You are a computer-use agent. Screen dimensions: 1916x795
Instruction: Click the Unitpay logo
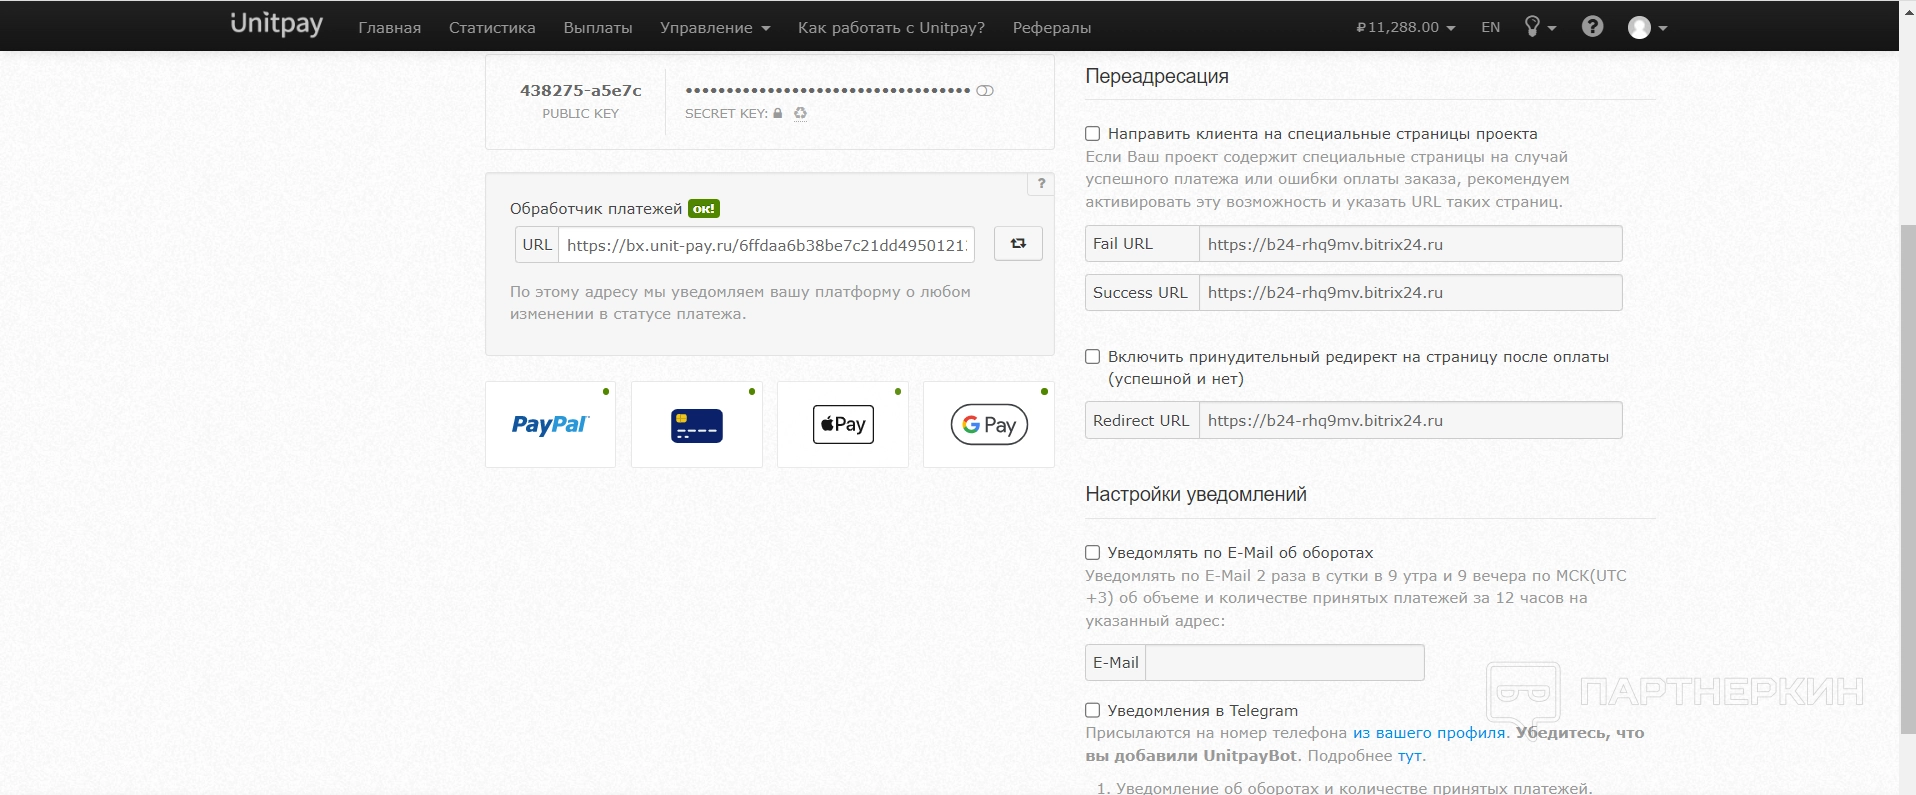[277, 25]
